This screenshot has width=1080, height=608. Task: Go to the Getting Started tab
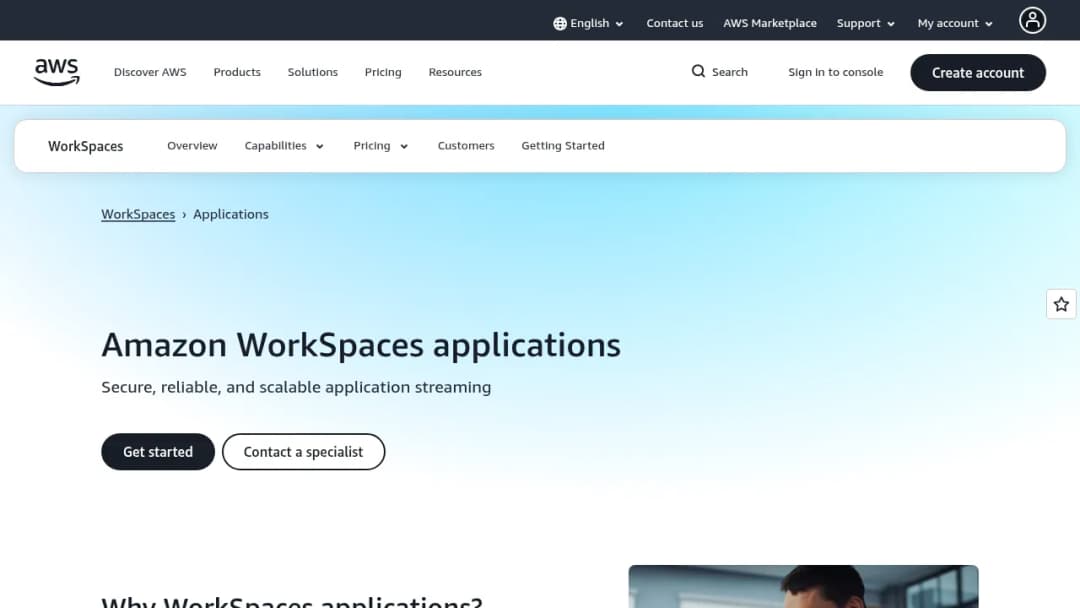[x=563, y=146]
